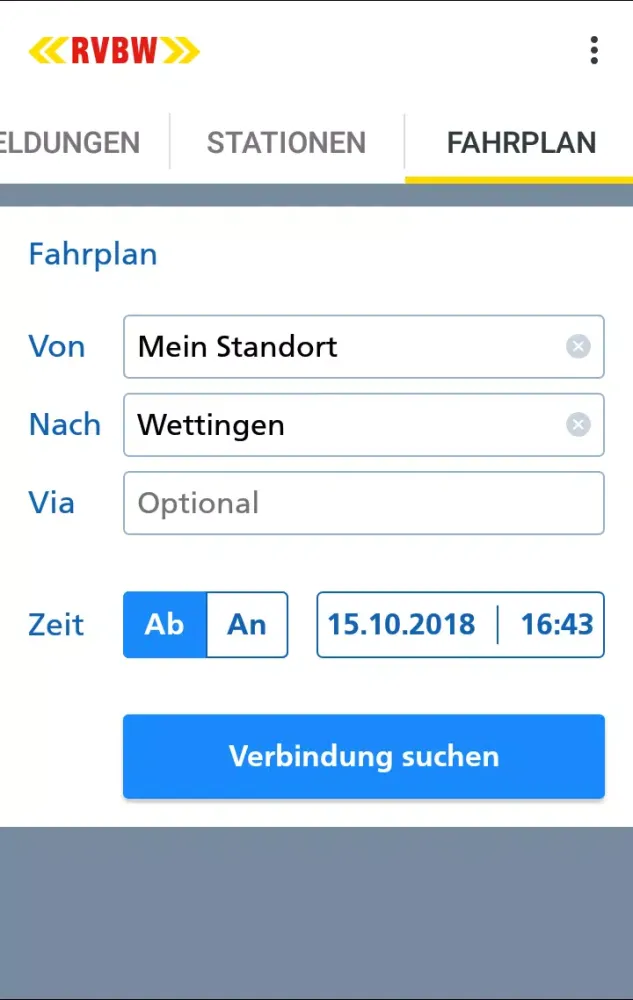Switch to the Meldungen tab
The image size is (633, 1000).
tap(70, 143)
